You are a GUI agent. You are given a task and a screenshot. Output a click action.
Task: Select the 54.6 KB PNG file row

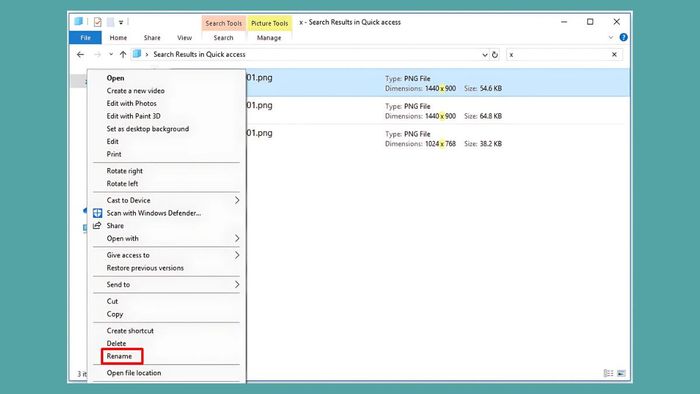pyautogui.click(x=438, y=83)
